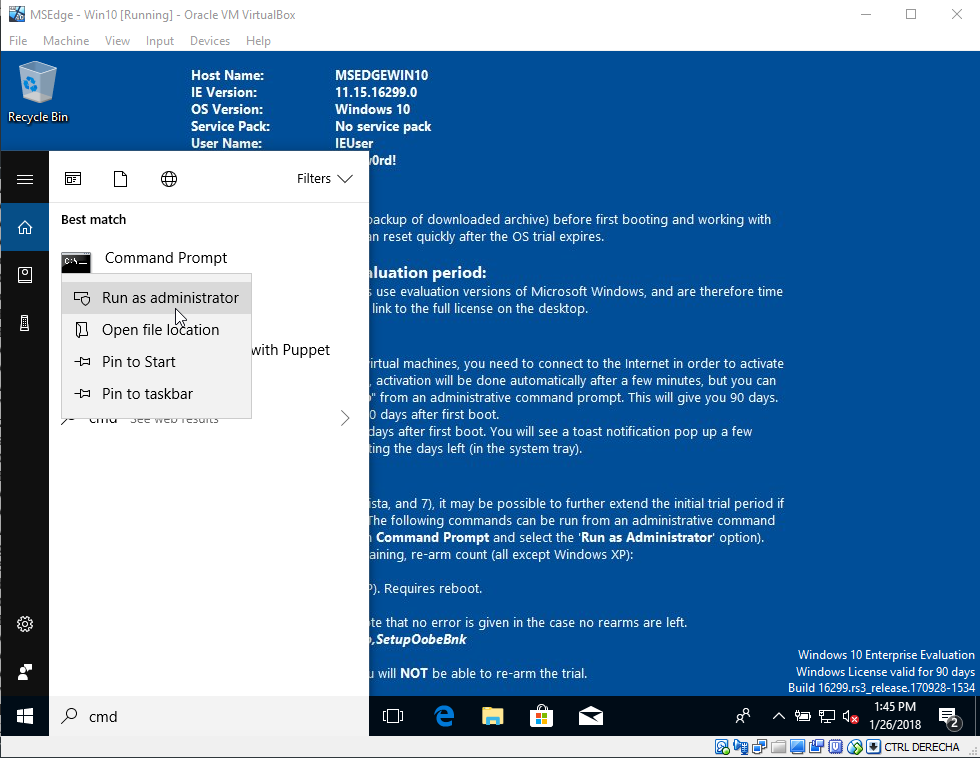The image size is (980, 758).
Task: Open Microsoft Store from the taskbar
Action: pyautogui.click(x=541, y=716)
